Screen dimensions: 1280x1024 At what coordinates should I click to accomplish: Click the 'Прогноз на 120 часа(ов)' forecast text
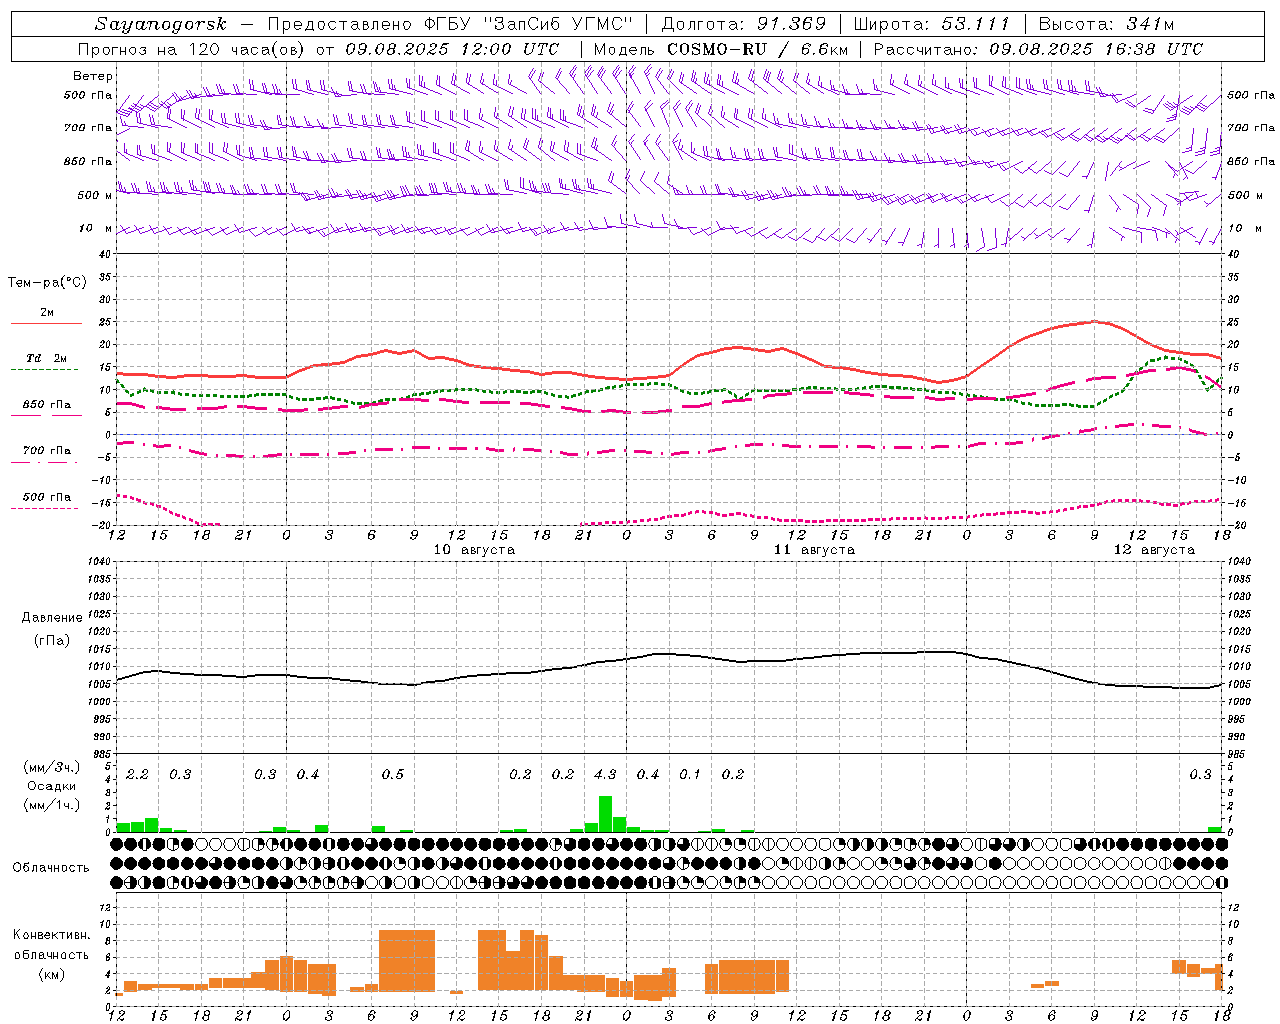tap(193, 49)
